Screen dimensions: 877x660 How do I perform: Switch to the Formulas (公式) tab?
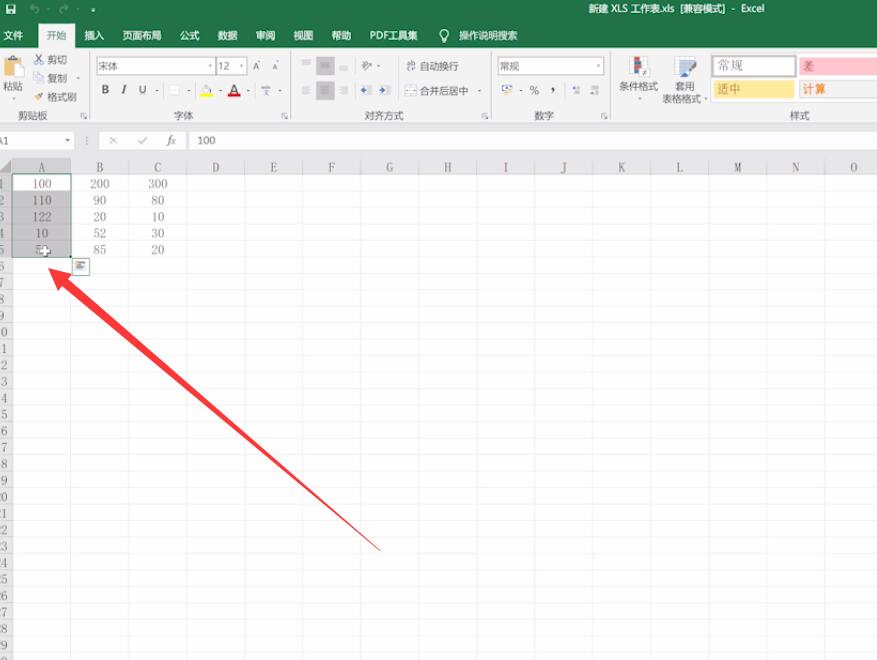pyautogui.click(x=190, y=36)
